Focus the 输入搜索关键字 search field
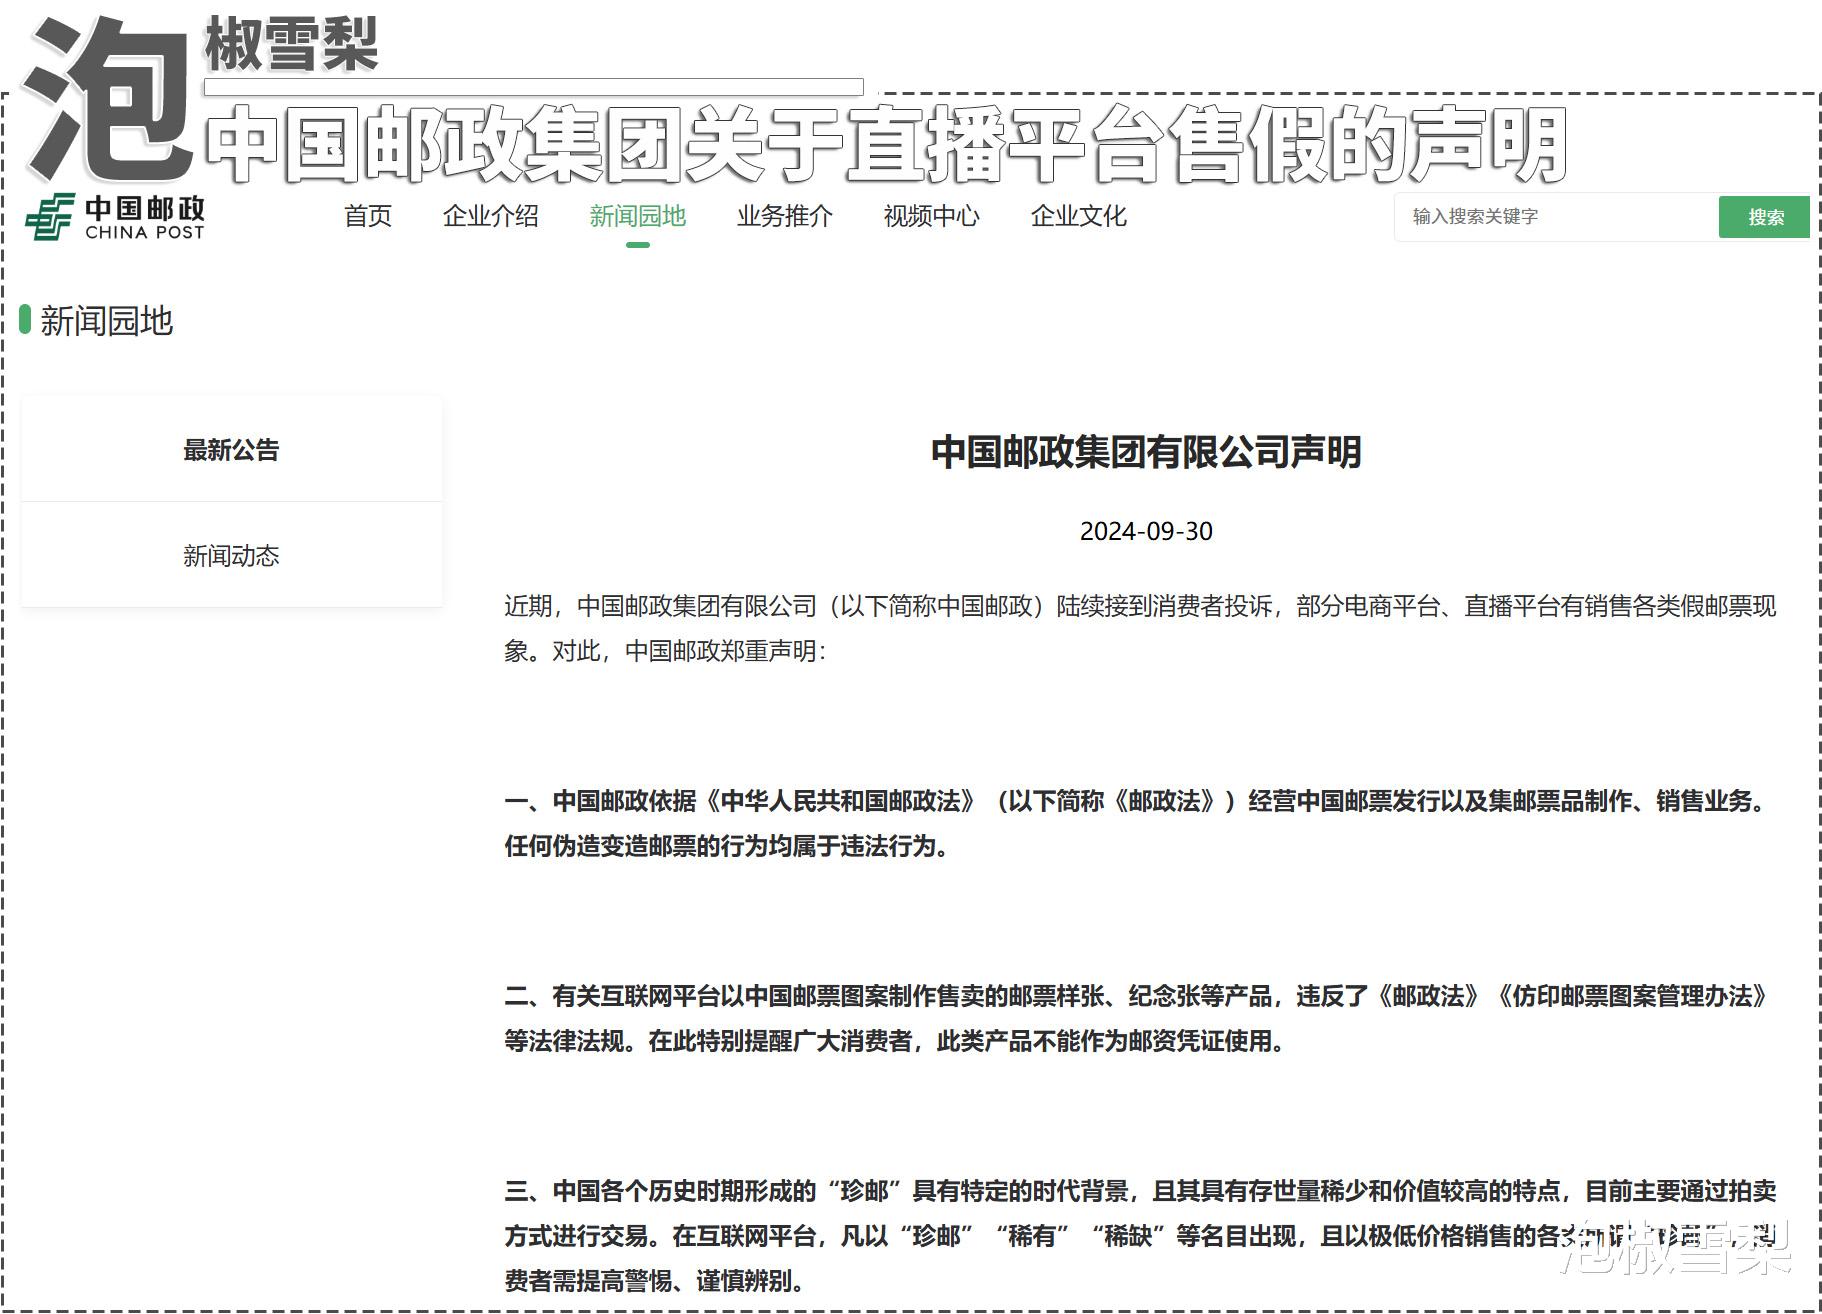Screen dimensions: 1822x1314 [1557, 217]
